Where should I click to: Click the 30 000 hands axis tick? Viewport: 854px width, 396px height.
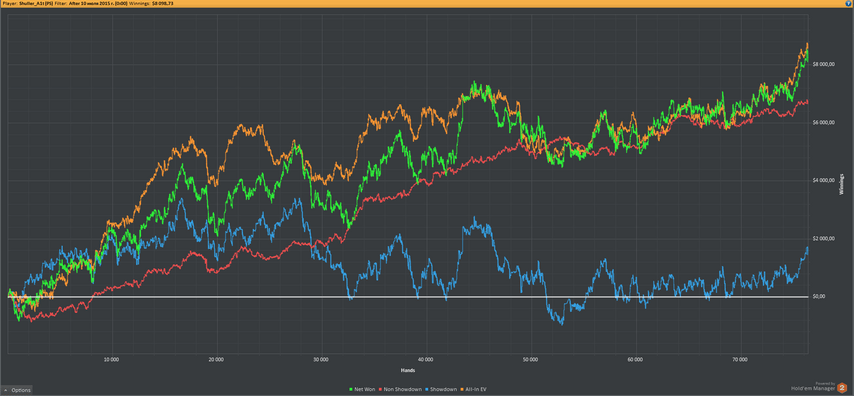point(321,360)
